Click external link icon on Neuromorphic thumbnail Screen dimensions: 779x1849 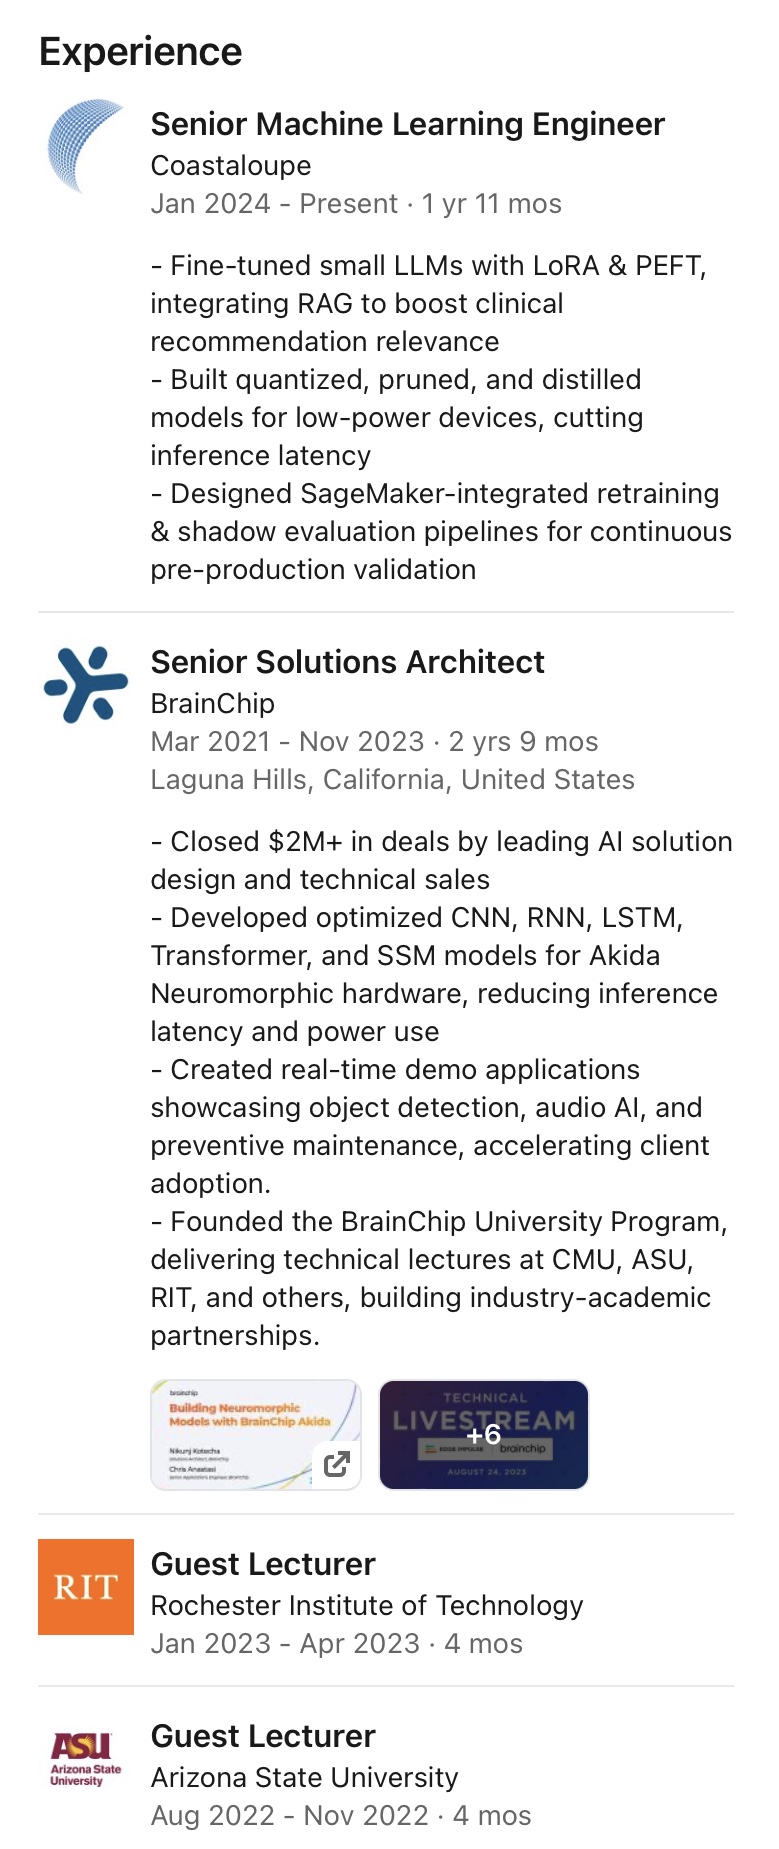click(337, 1464)
